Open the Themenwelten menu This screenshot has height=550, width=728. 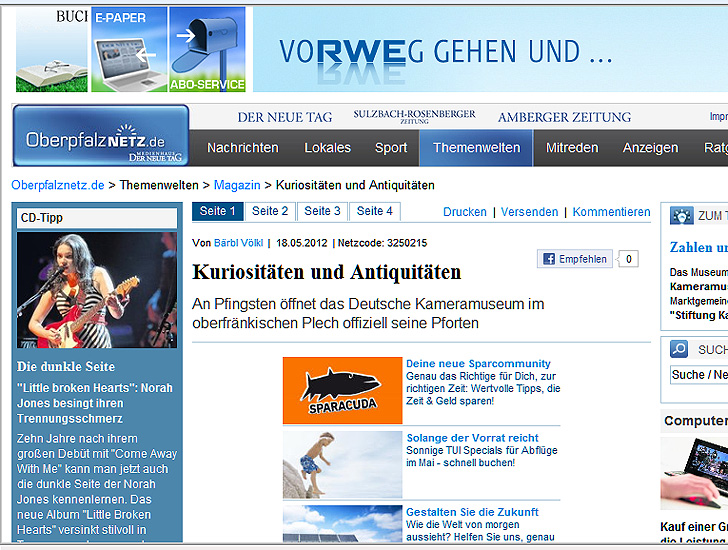coord(476,148)
